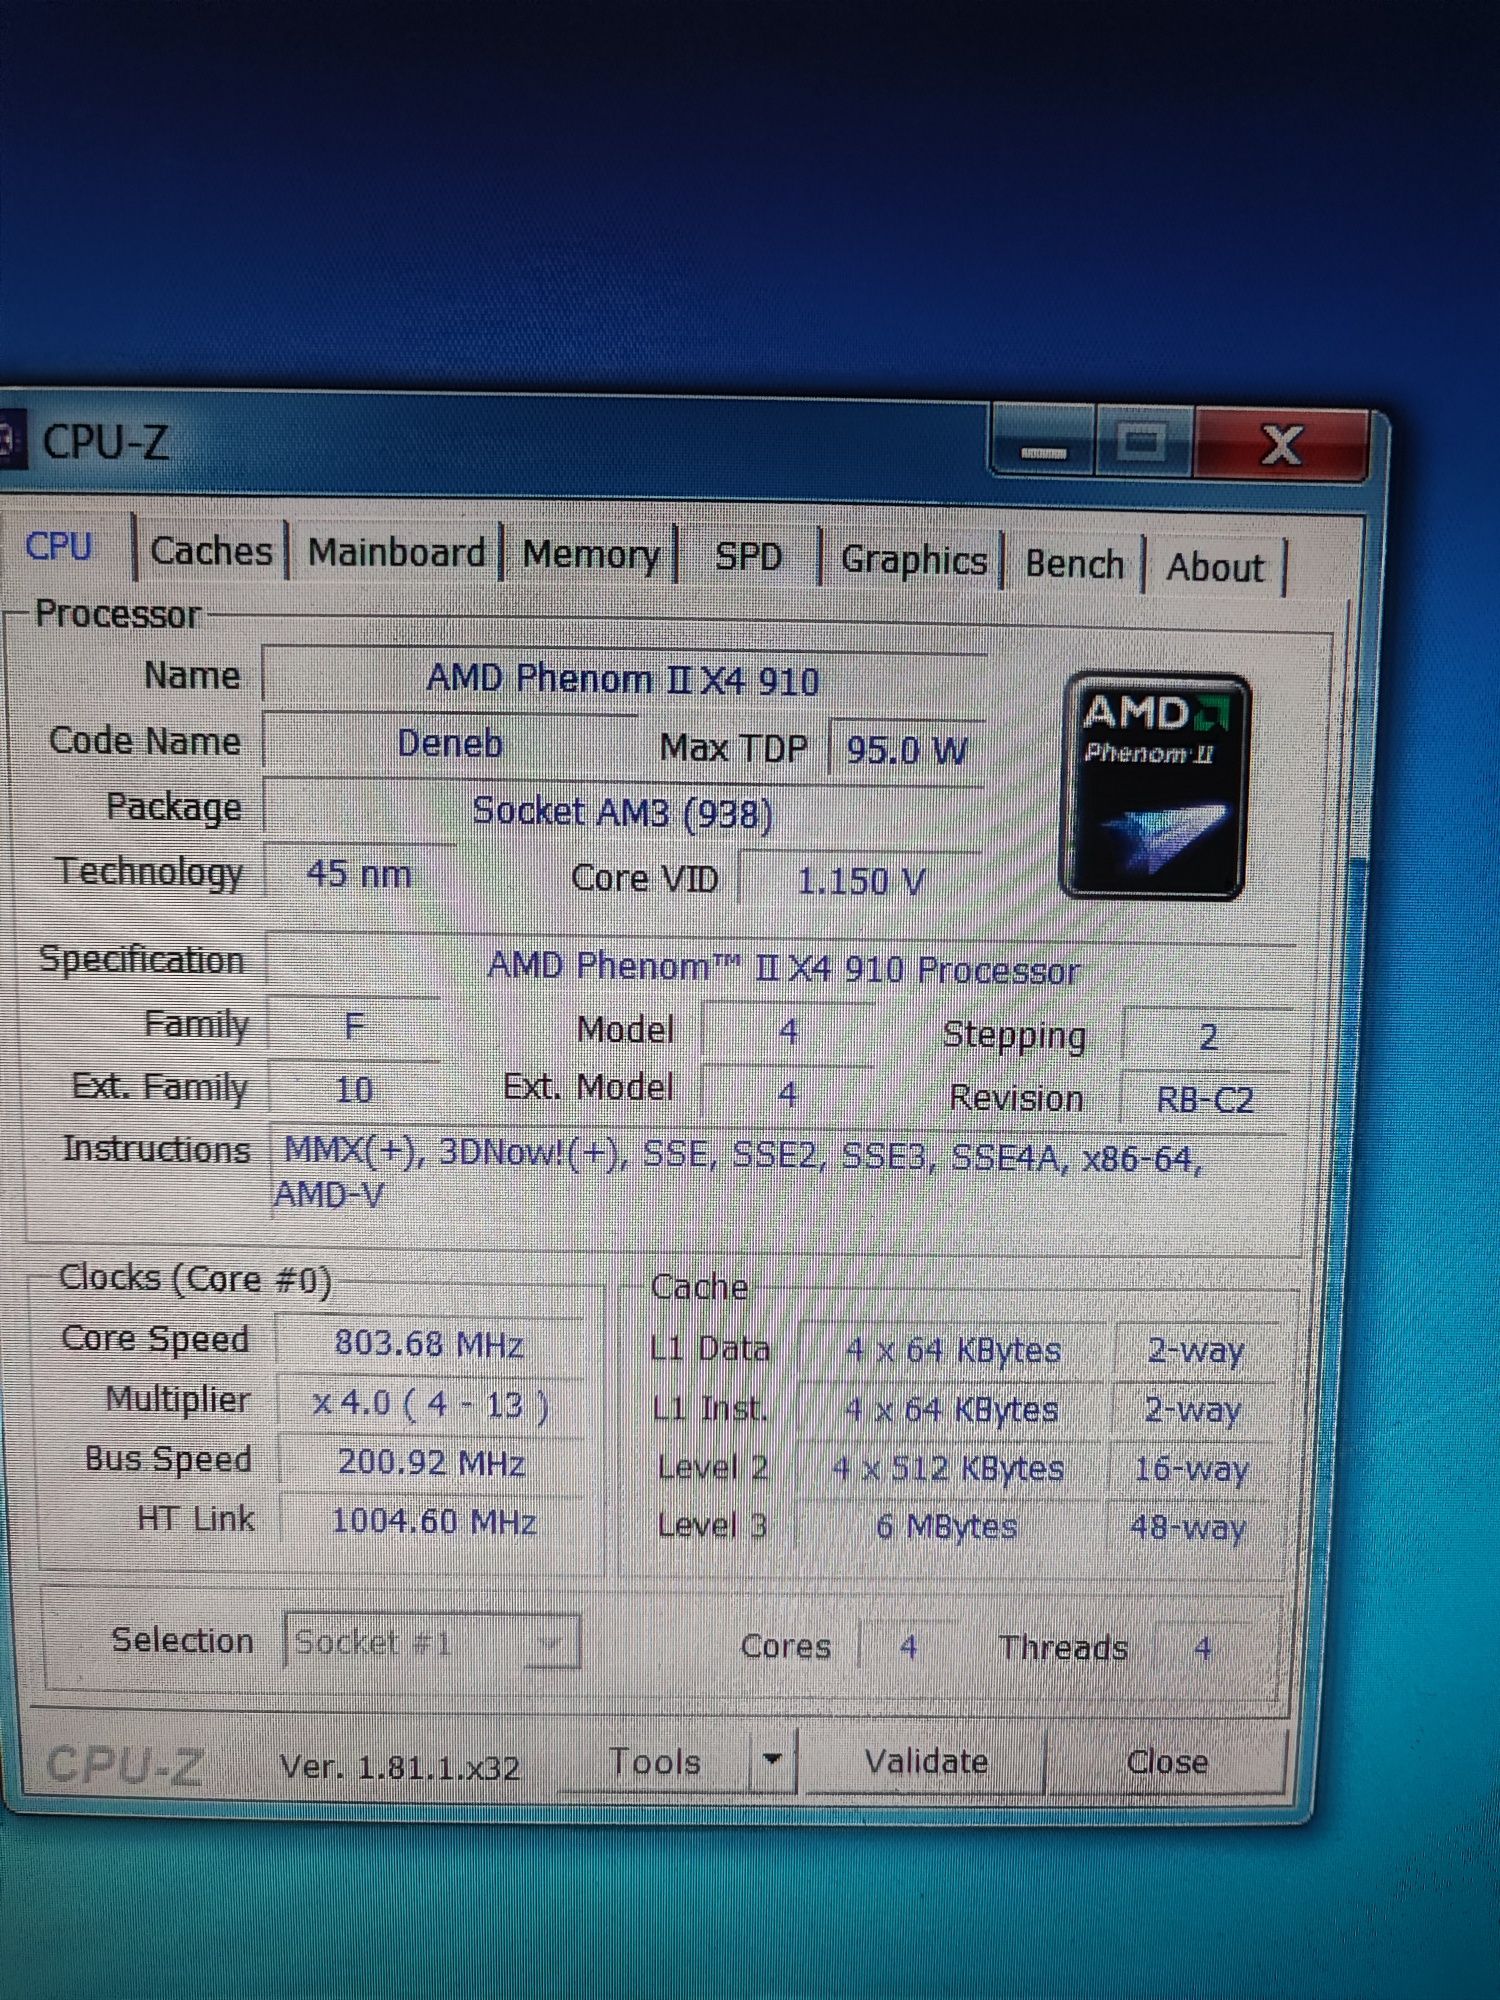Click the HT Link value 1004.60 MHz
The width and height of the screenshot is (1500, 2000).
point(434,1522)
